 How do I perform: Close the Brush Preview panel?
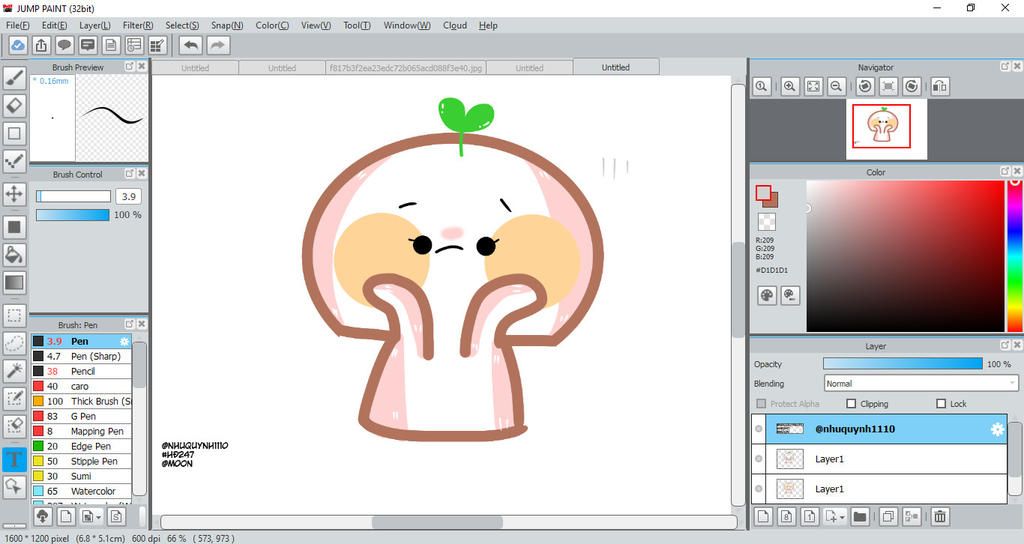141,67
